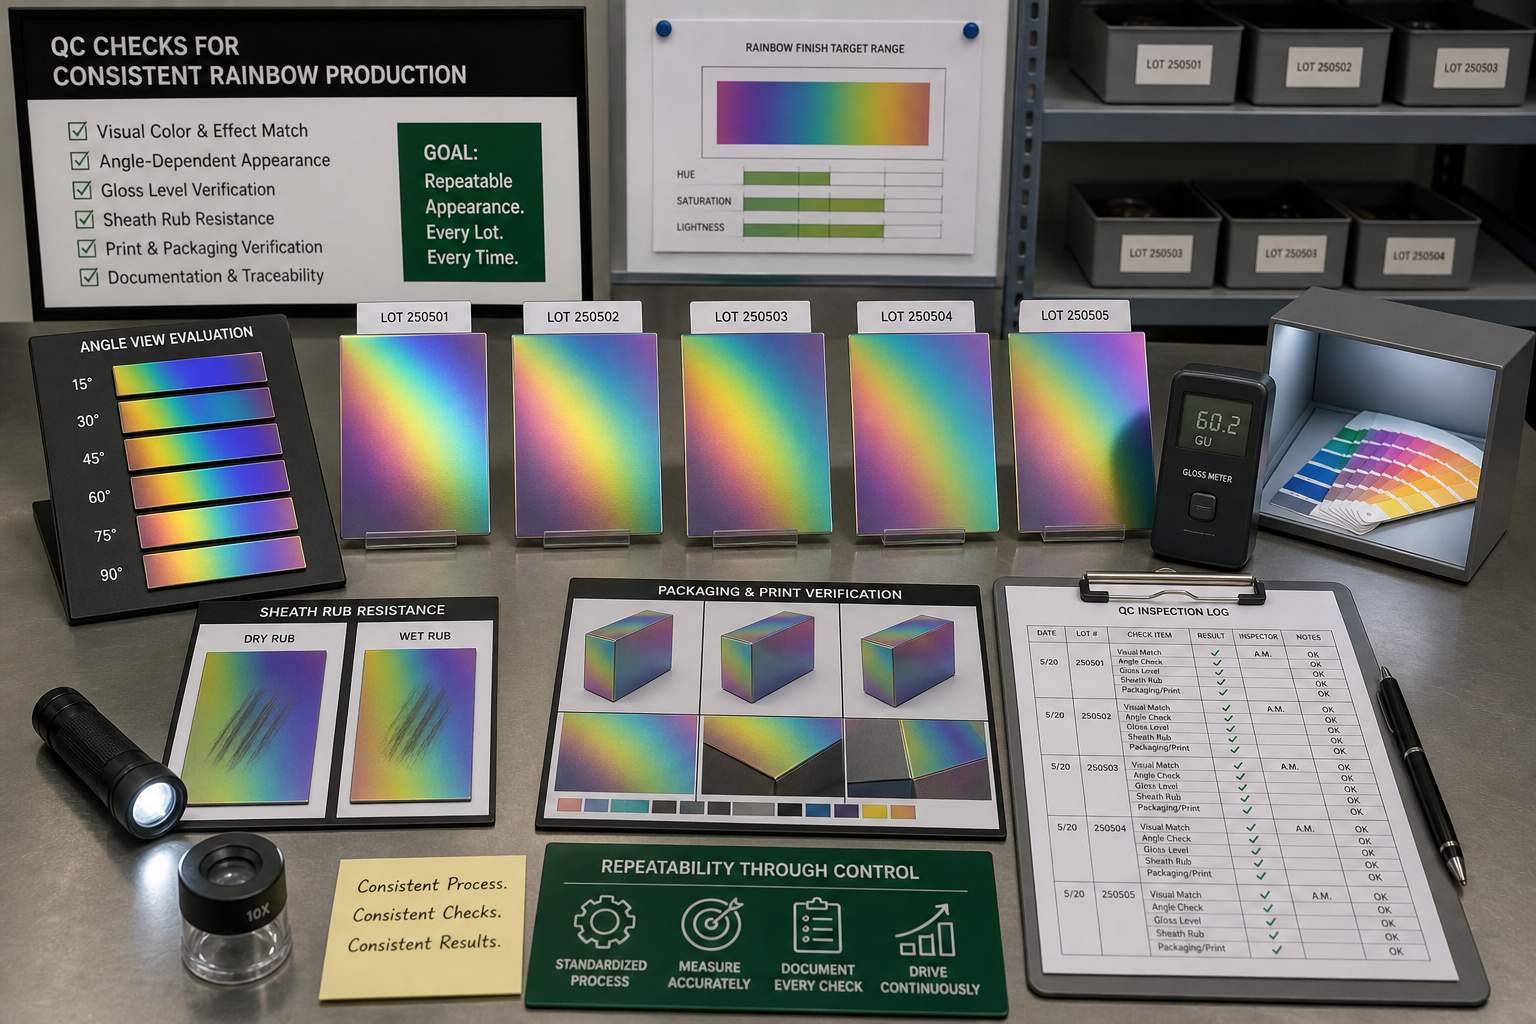This screenshot has width=1536, height=1024.
Task: Click the SHEATH RUB RESISTANCE header
Action: [352, 610]
